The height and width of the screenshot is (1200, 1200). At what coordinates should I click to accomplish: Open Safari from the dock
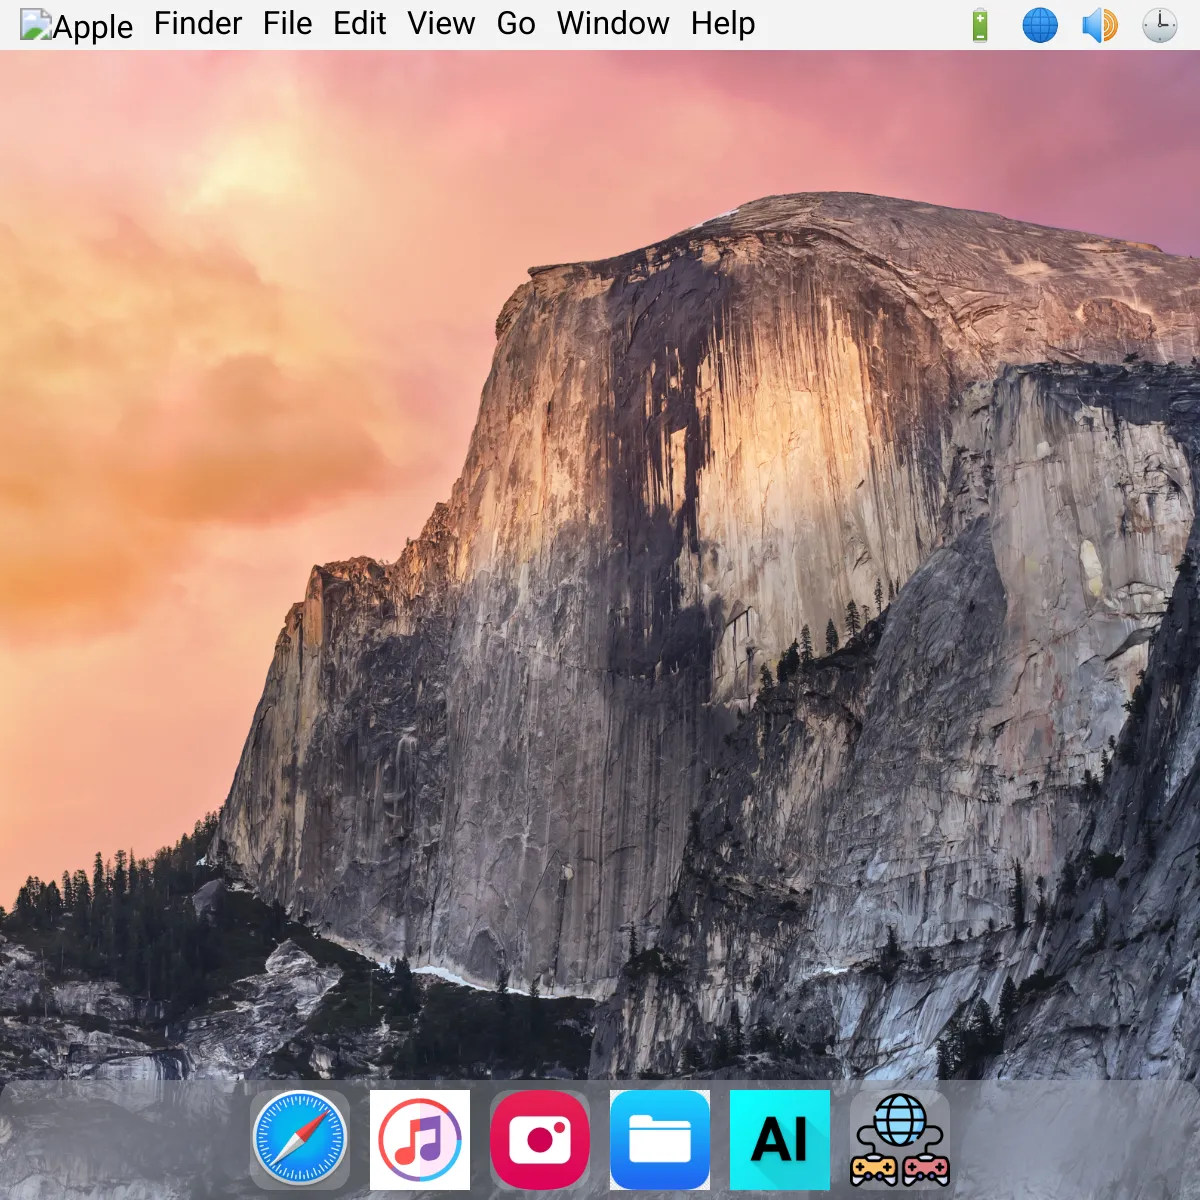click(x=300, y=1140)
